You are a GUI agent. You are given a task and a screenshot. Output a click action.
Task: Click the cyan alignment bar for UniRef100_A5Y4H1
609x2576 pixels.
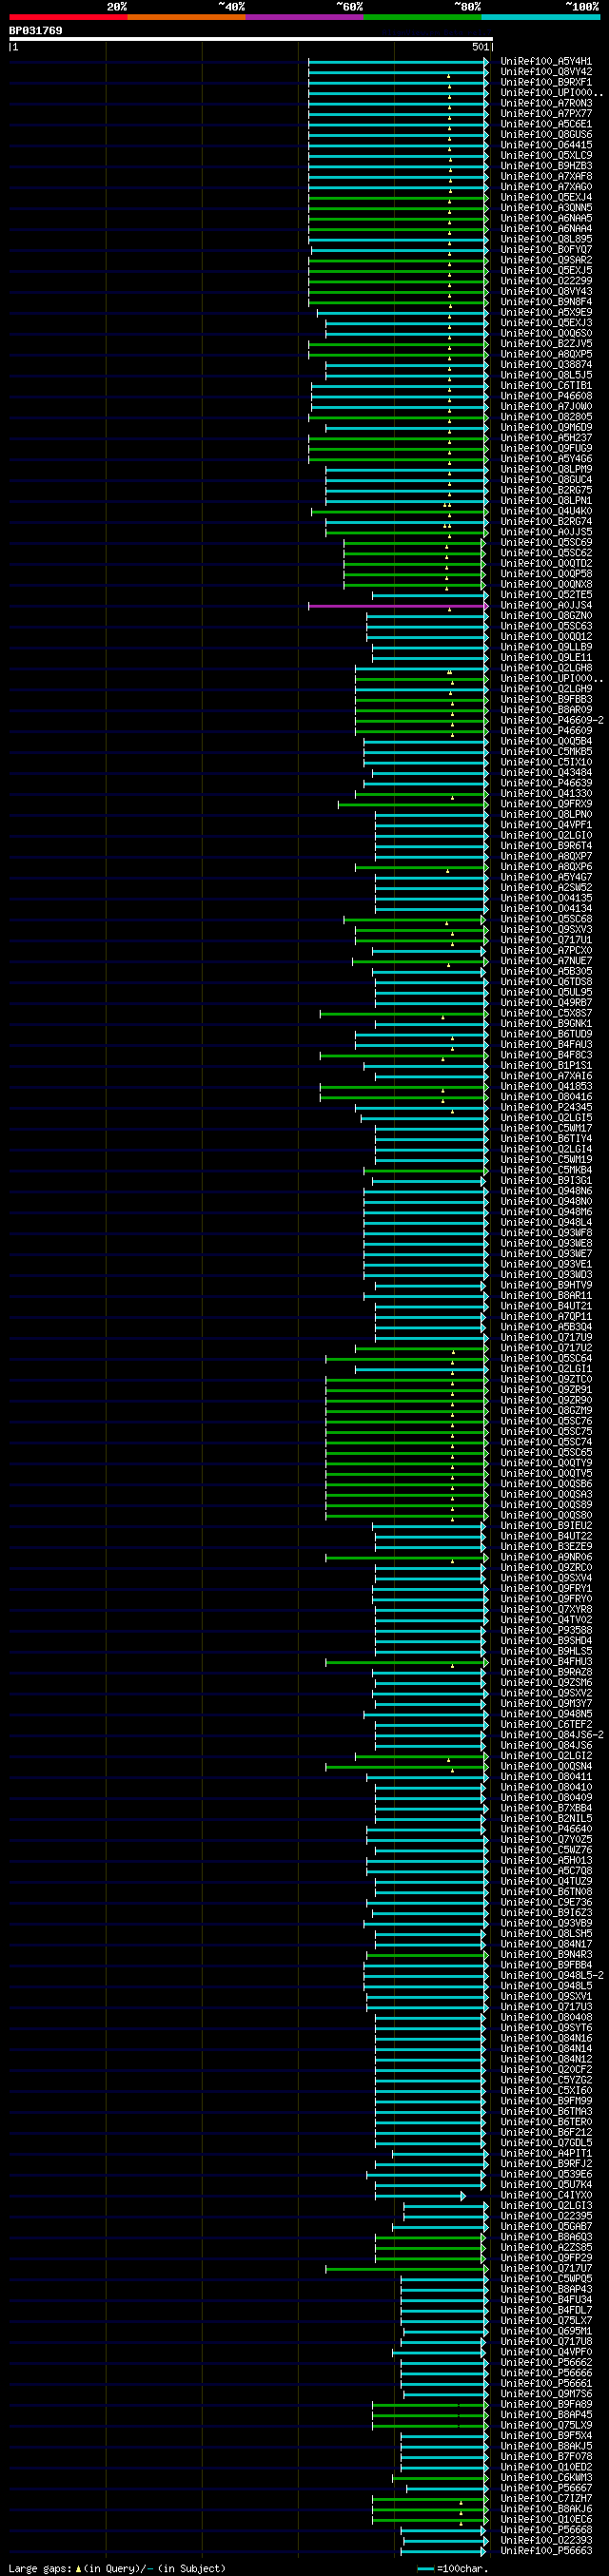(x=398, y=62)
